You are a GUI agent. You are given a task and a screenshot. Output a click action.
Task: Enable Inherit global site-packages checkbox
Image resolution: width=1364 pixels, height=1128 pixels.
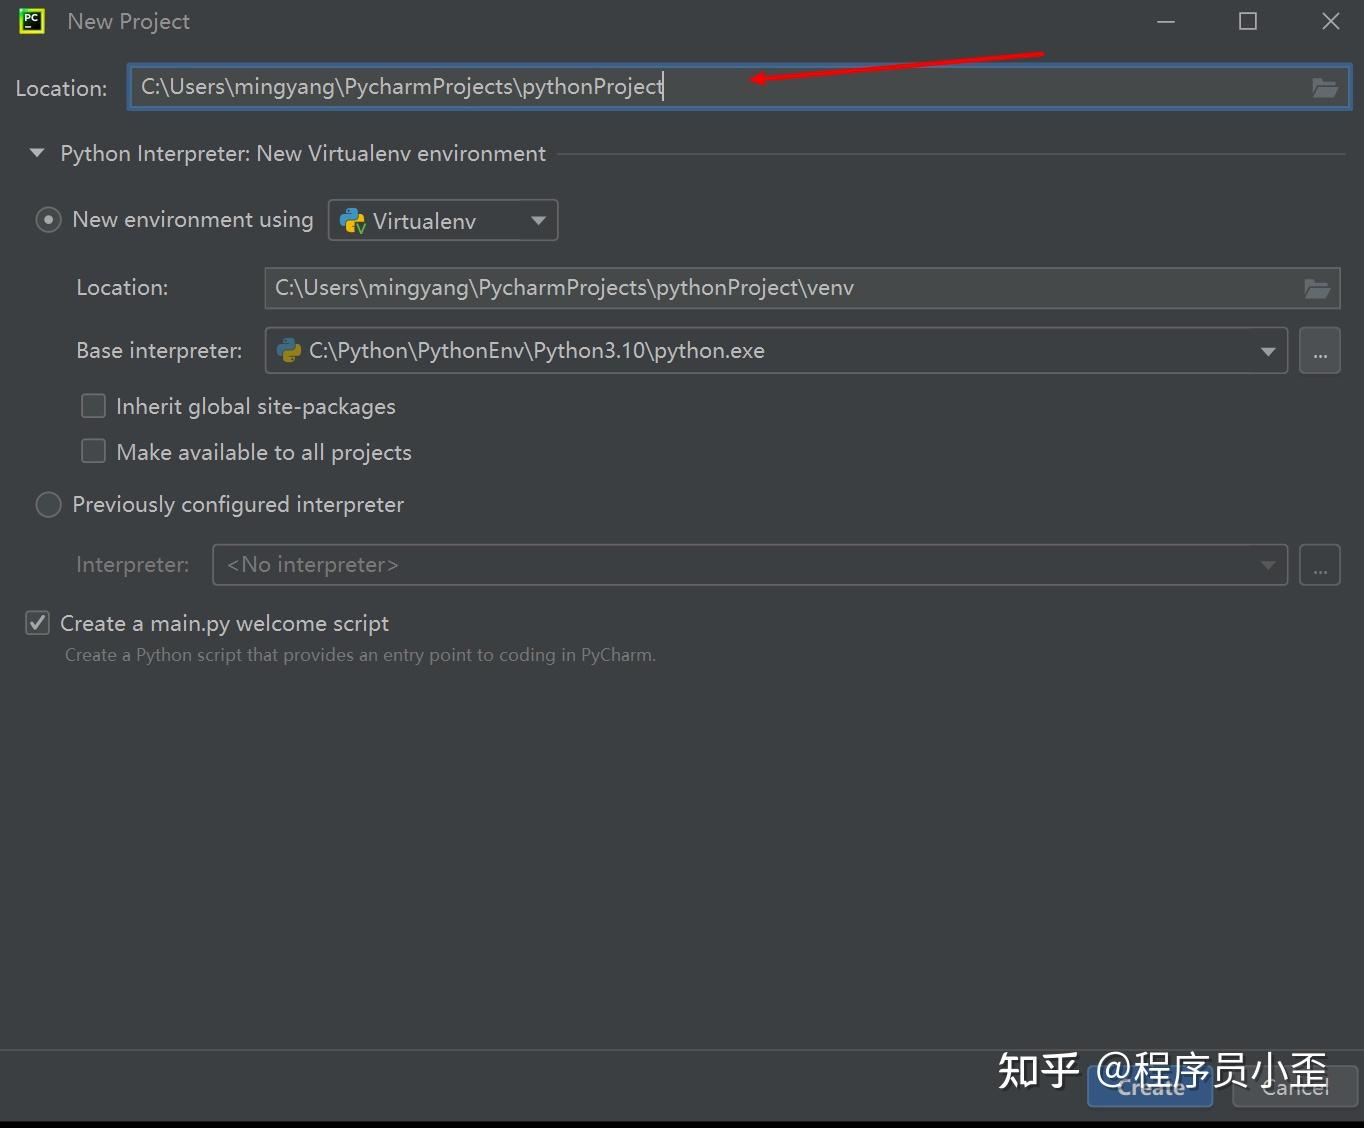(x=93, y=406)
